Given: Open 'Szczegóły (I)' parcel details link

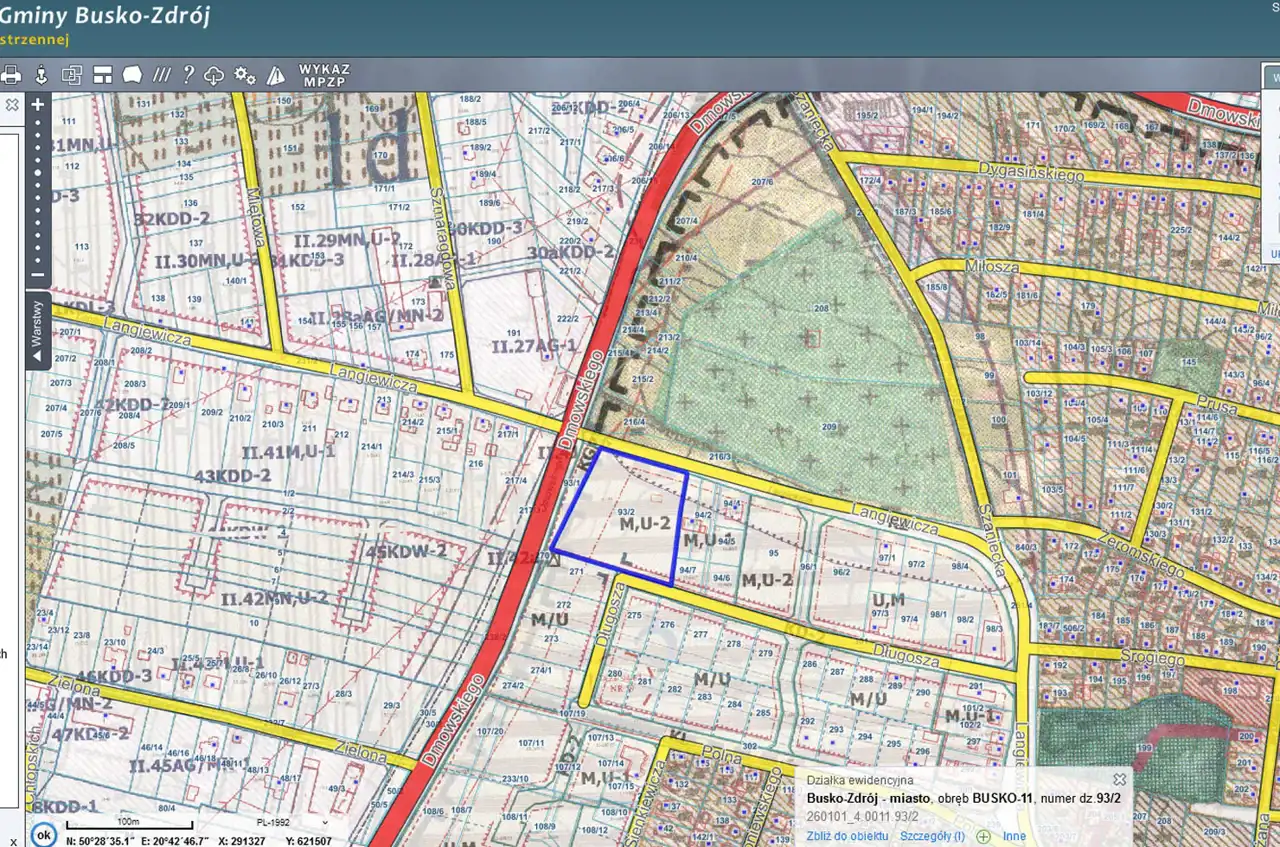Looking at the screenshot, I should (932, 836).
